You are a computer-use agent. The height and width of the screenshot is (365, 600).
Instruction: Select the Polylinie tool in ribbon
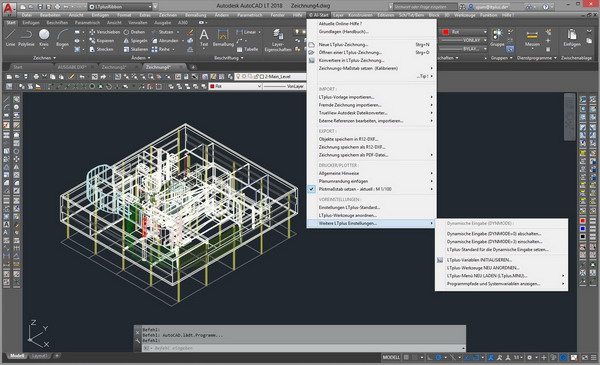pos(26,37)
